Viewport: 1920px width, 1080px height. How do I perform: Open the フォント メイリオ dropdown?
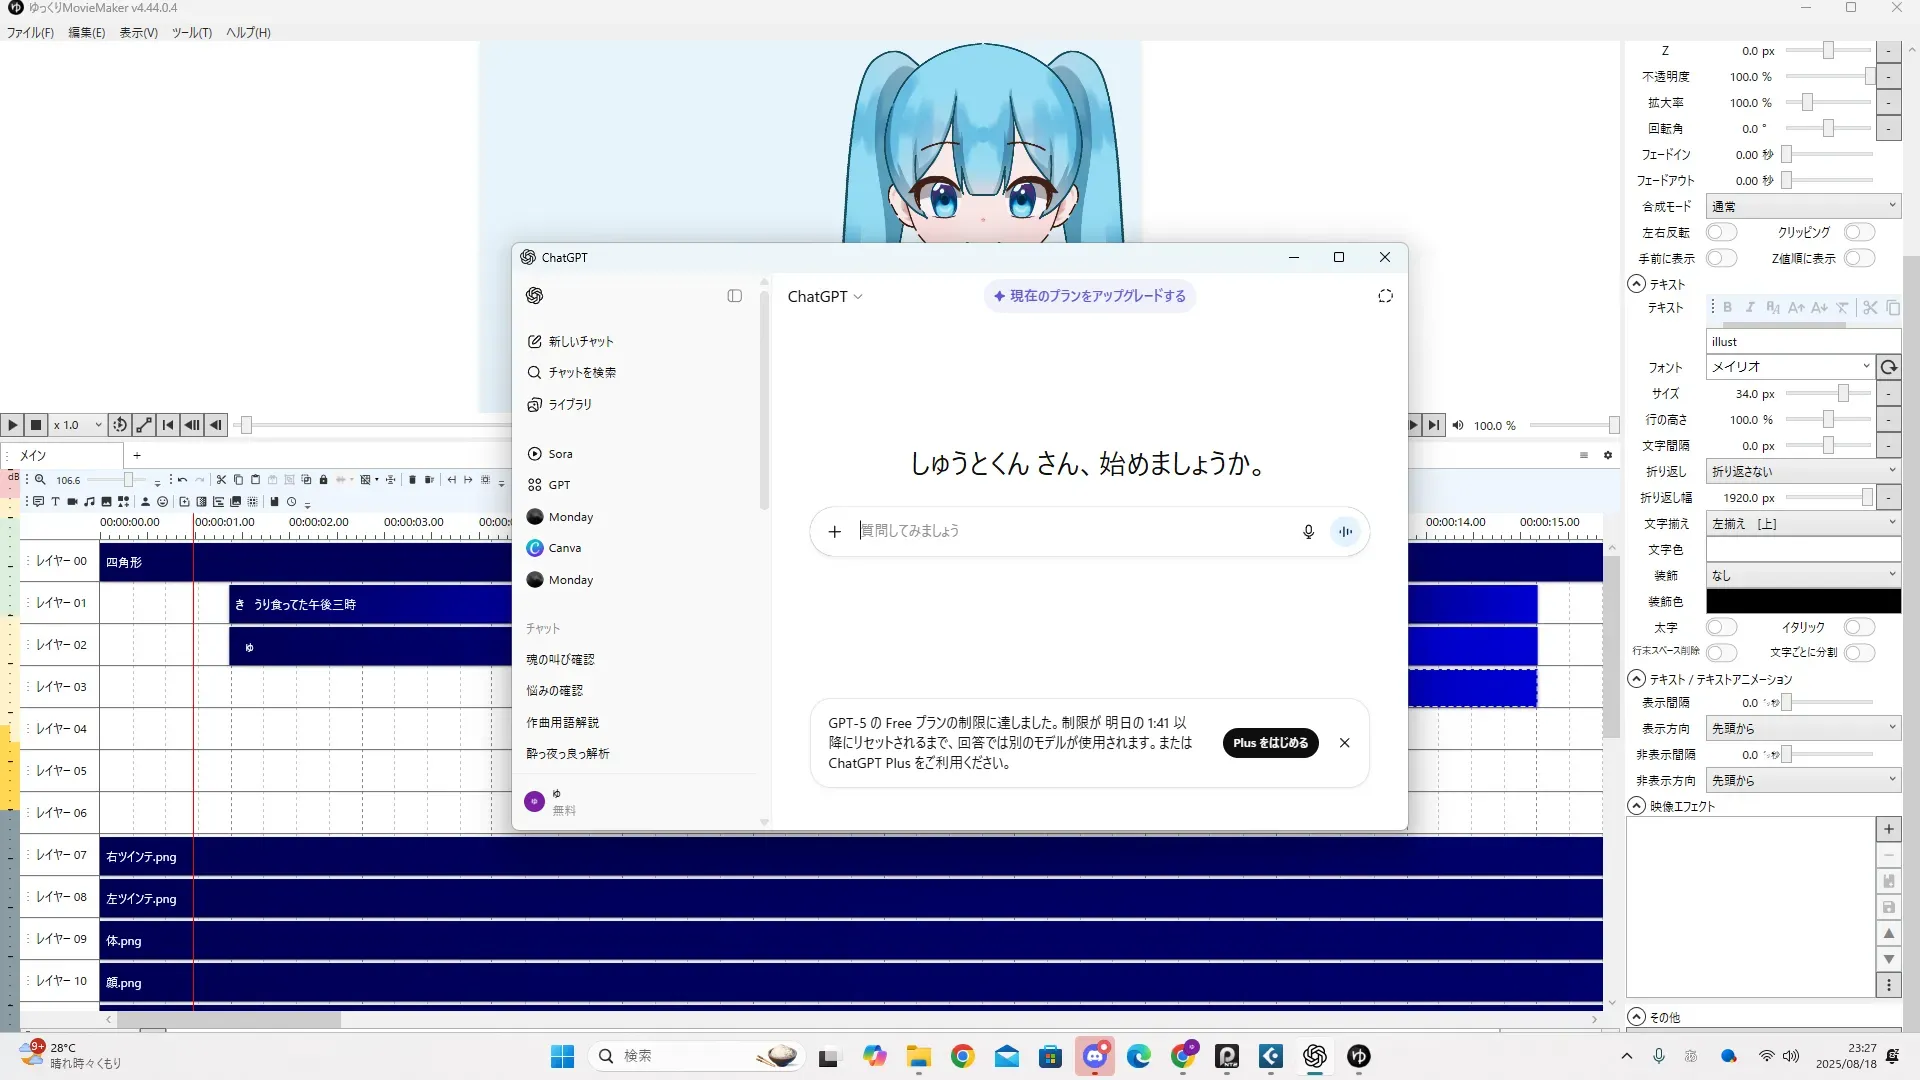pos(1788,367)
